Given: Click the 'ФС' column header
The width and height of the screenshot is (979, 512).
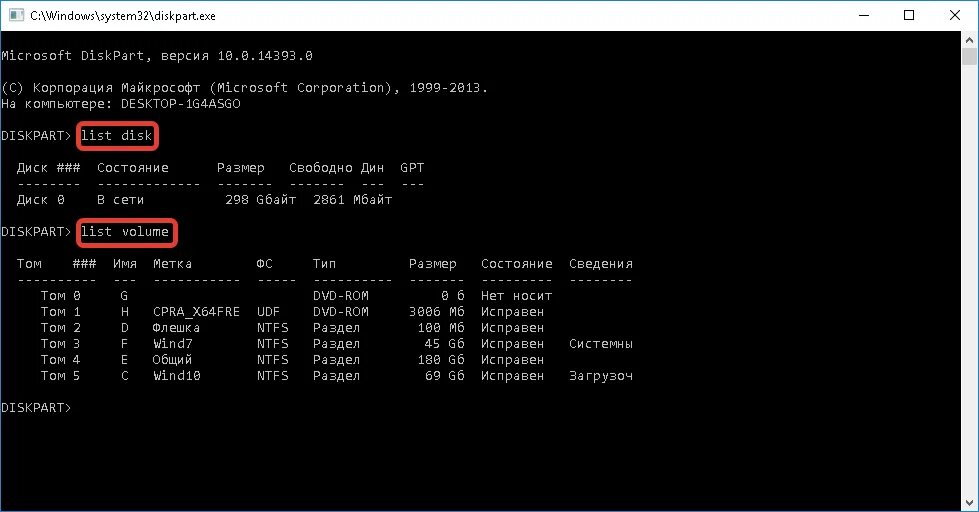Looking at the screenshot, I should [x=265, y=263].
